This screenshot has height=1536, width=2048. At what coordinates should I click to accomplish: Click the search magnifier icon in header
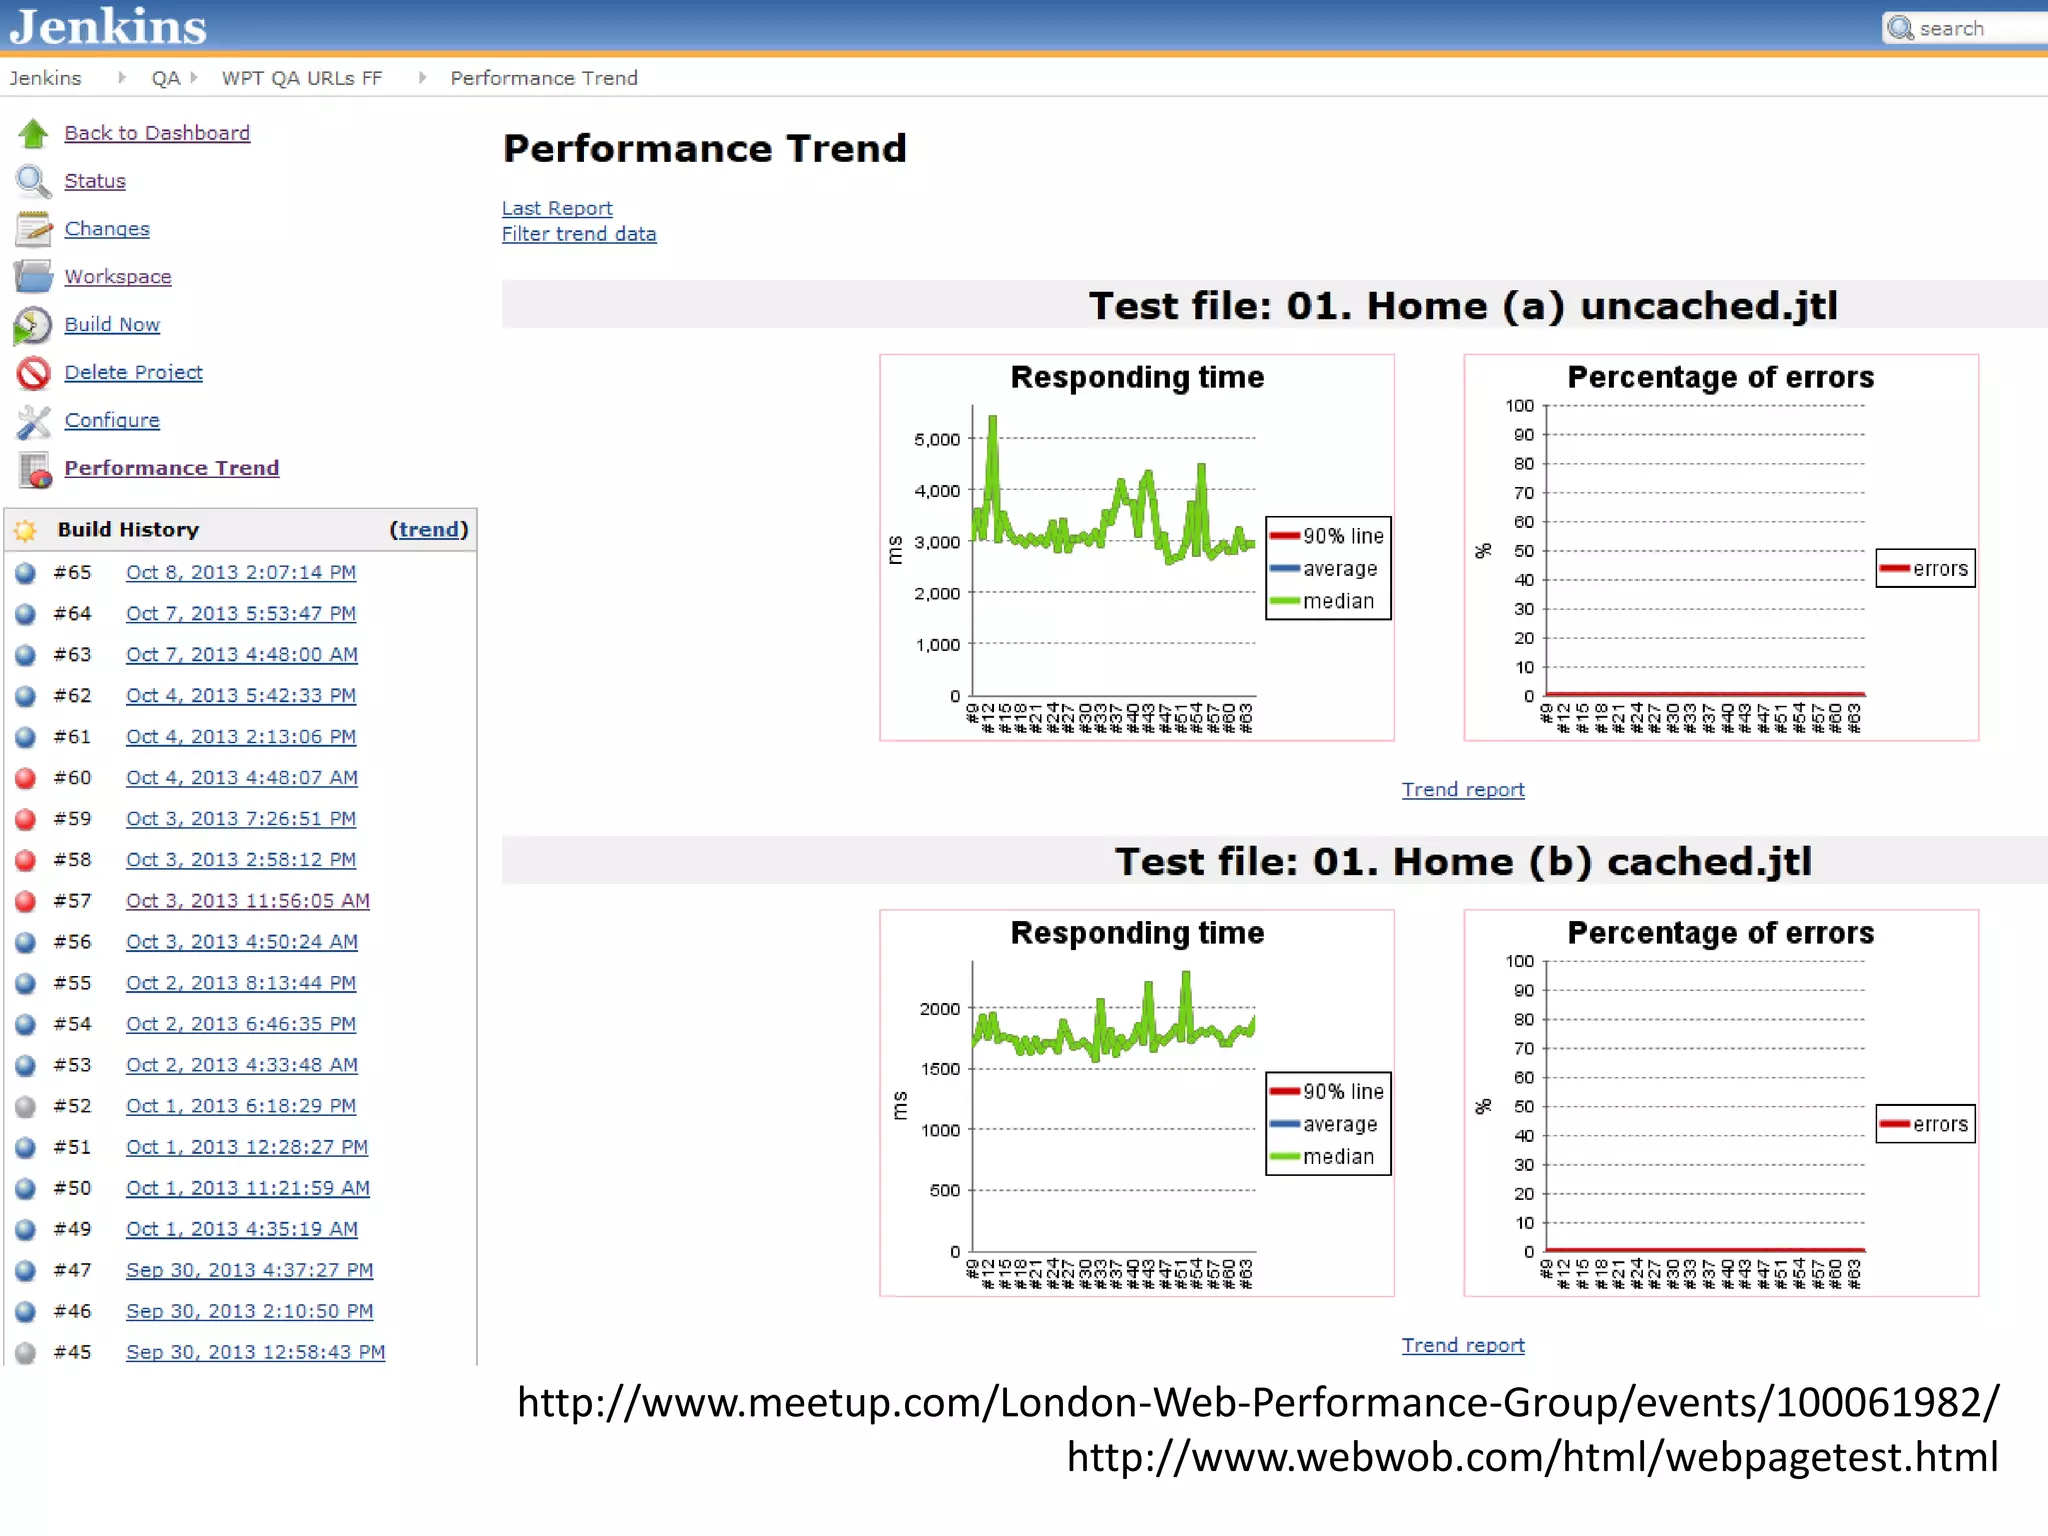(x=1900, y=28)
